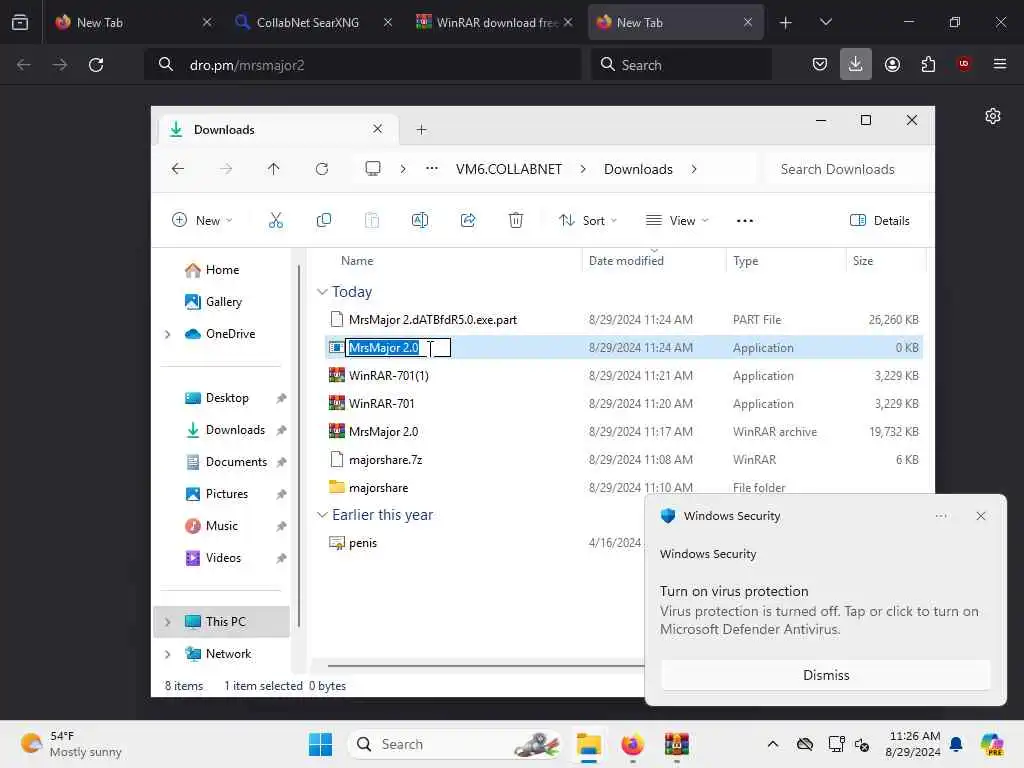This screenshot has height=768, width=1024.
Task: Open Pictures in the navigation pane
Action: 227,494
